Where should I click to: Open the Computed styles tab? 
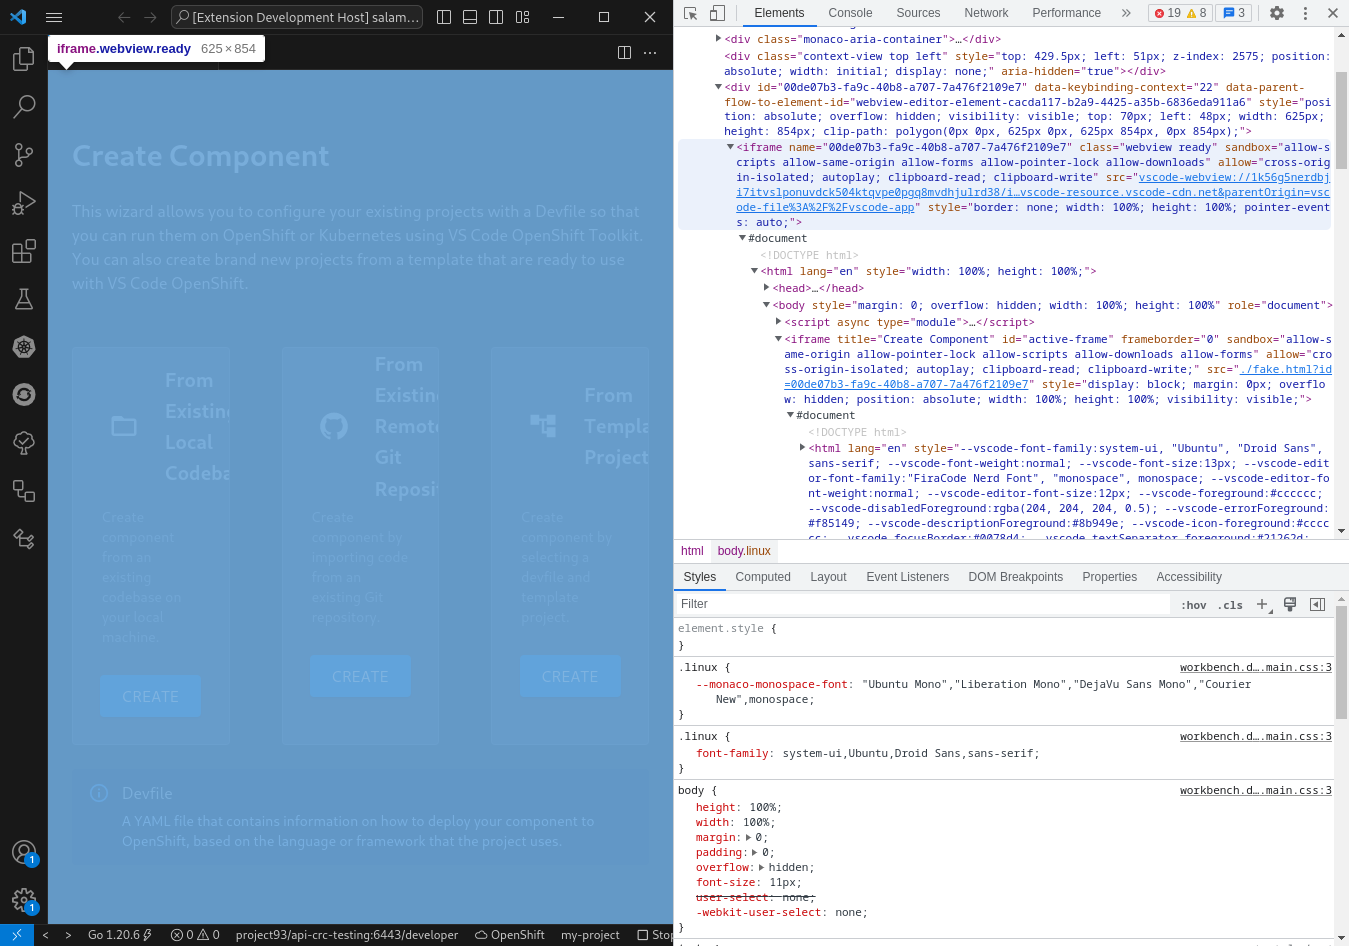(762, 577)
